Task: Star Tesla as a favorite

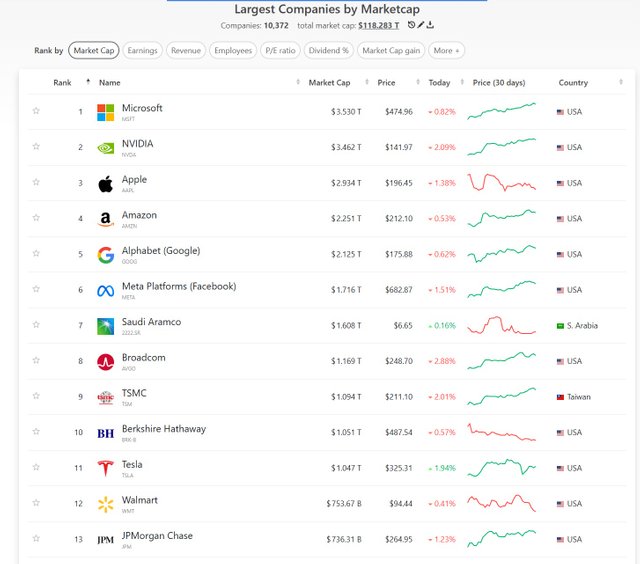Action: tap(36, 467)
